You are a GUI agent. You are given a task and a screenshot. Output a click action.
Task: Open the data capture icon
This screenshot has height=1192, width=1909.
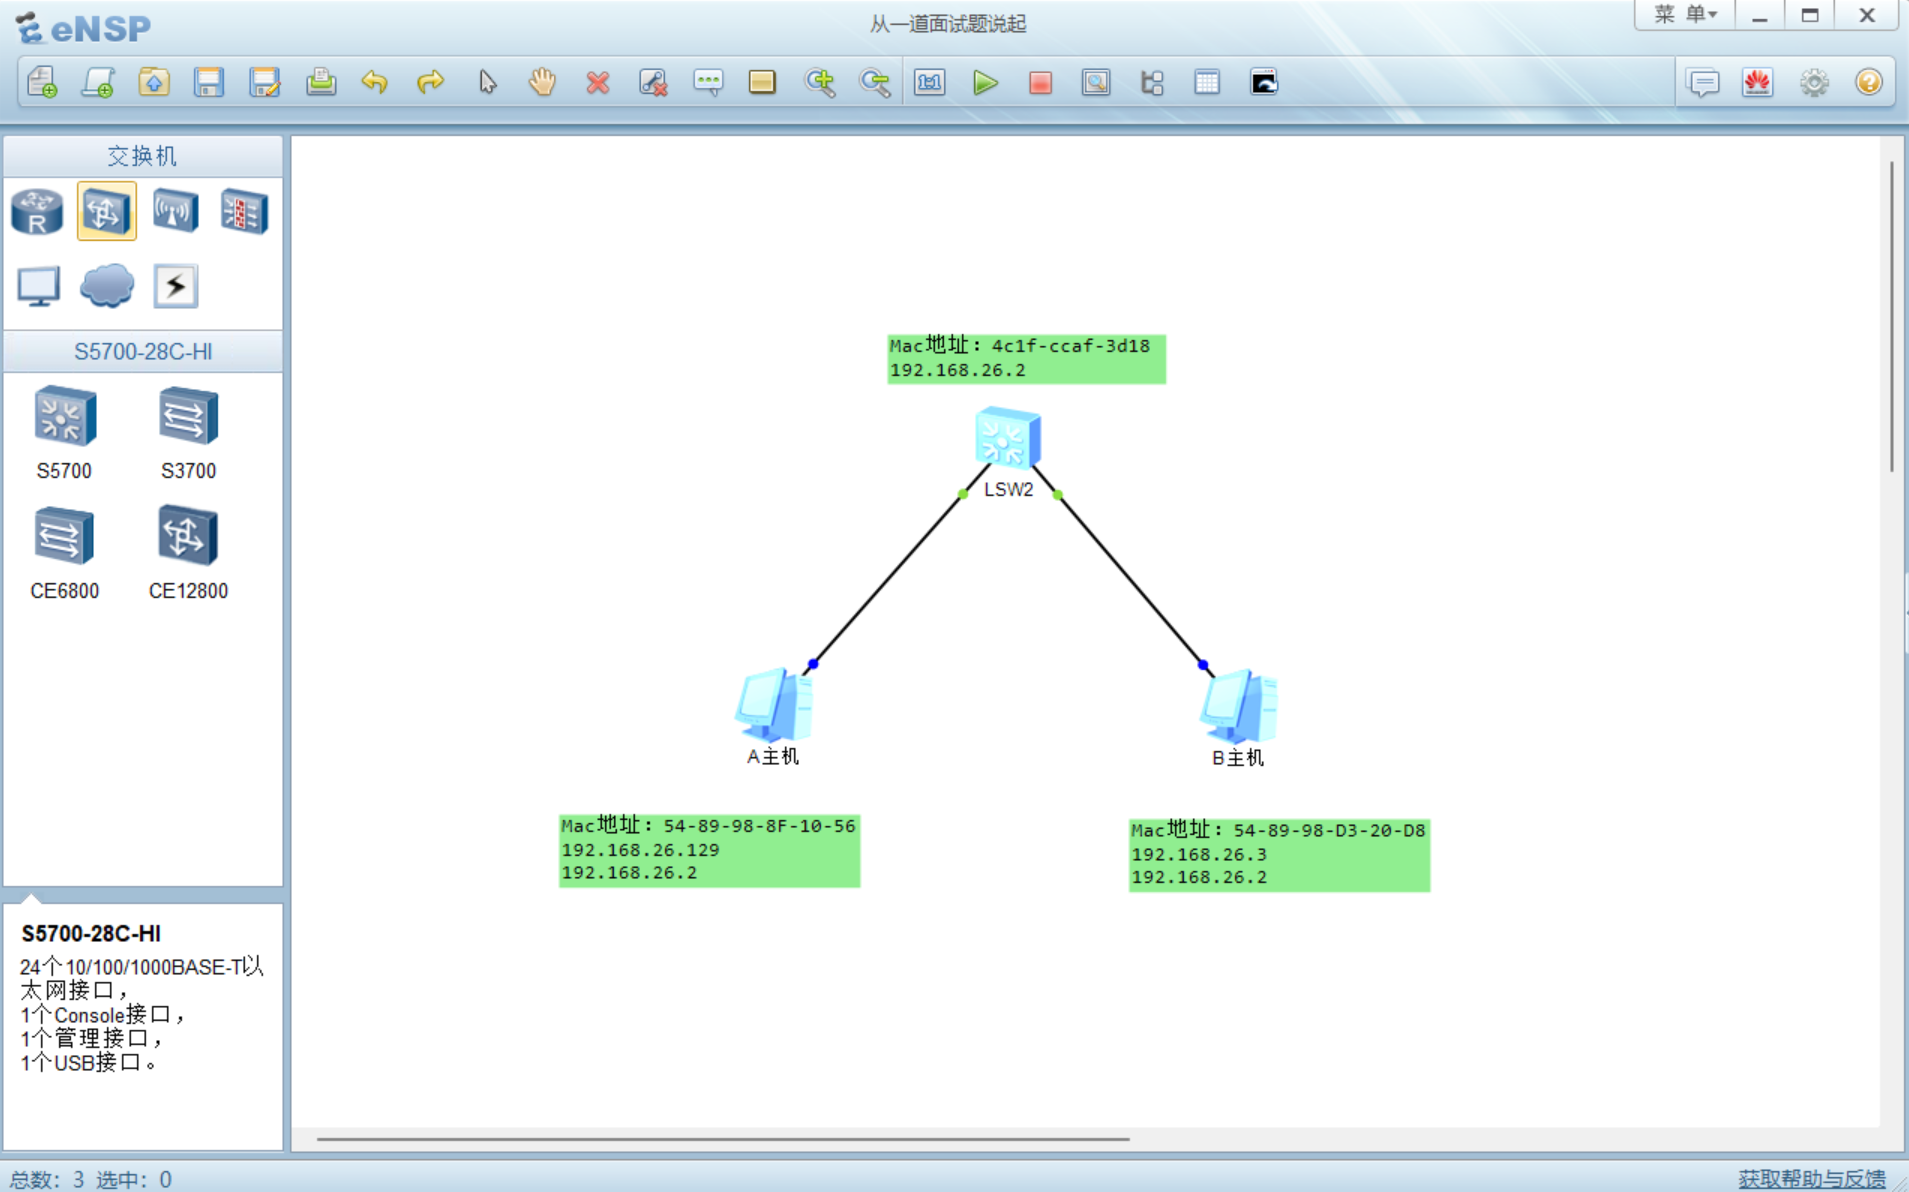tap(1096, 82)
